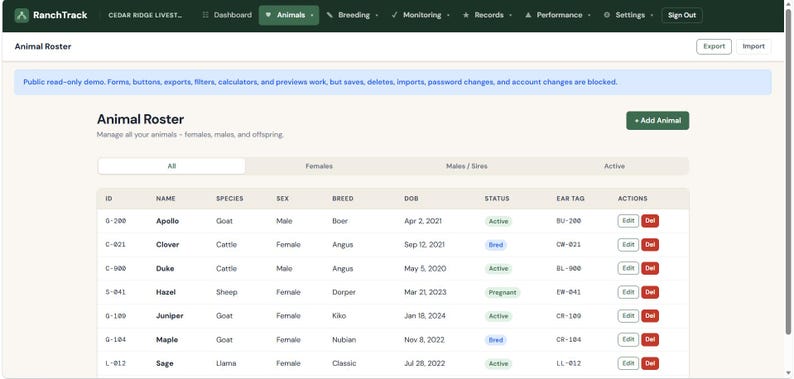Switch to the Active filter tab
The width and height of the screenshot is (794, 379).
(614, 166)
